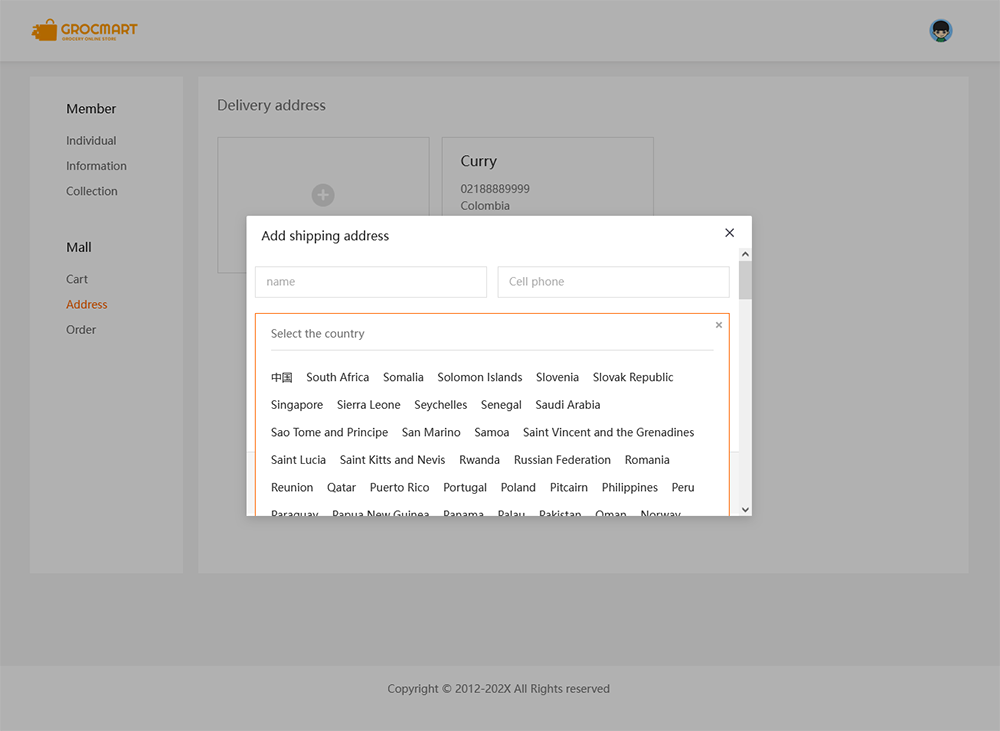Close the Add shipping address dialog
This screenshot has width=1000, height=731.
pyautogui.click(x=729, y=233)
